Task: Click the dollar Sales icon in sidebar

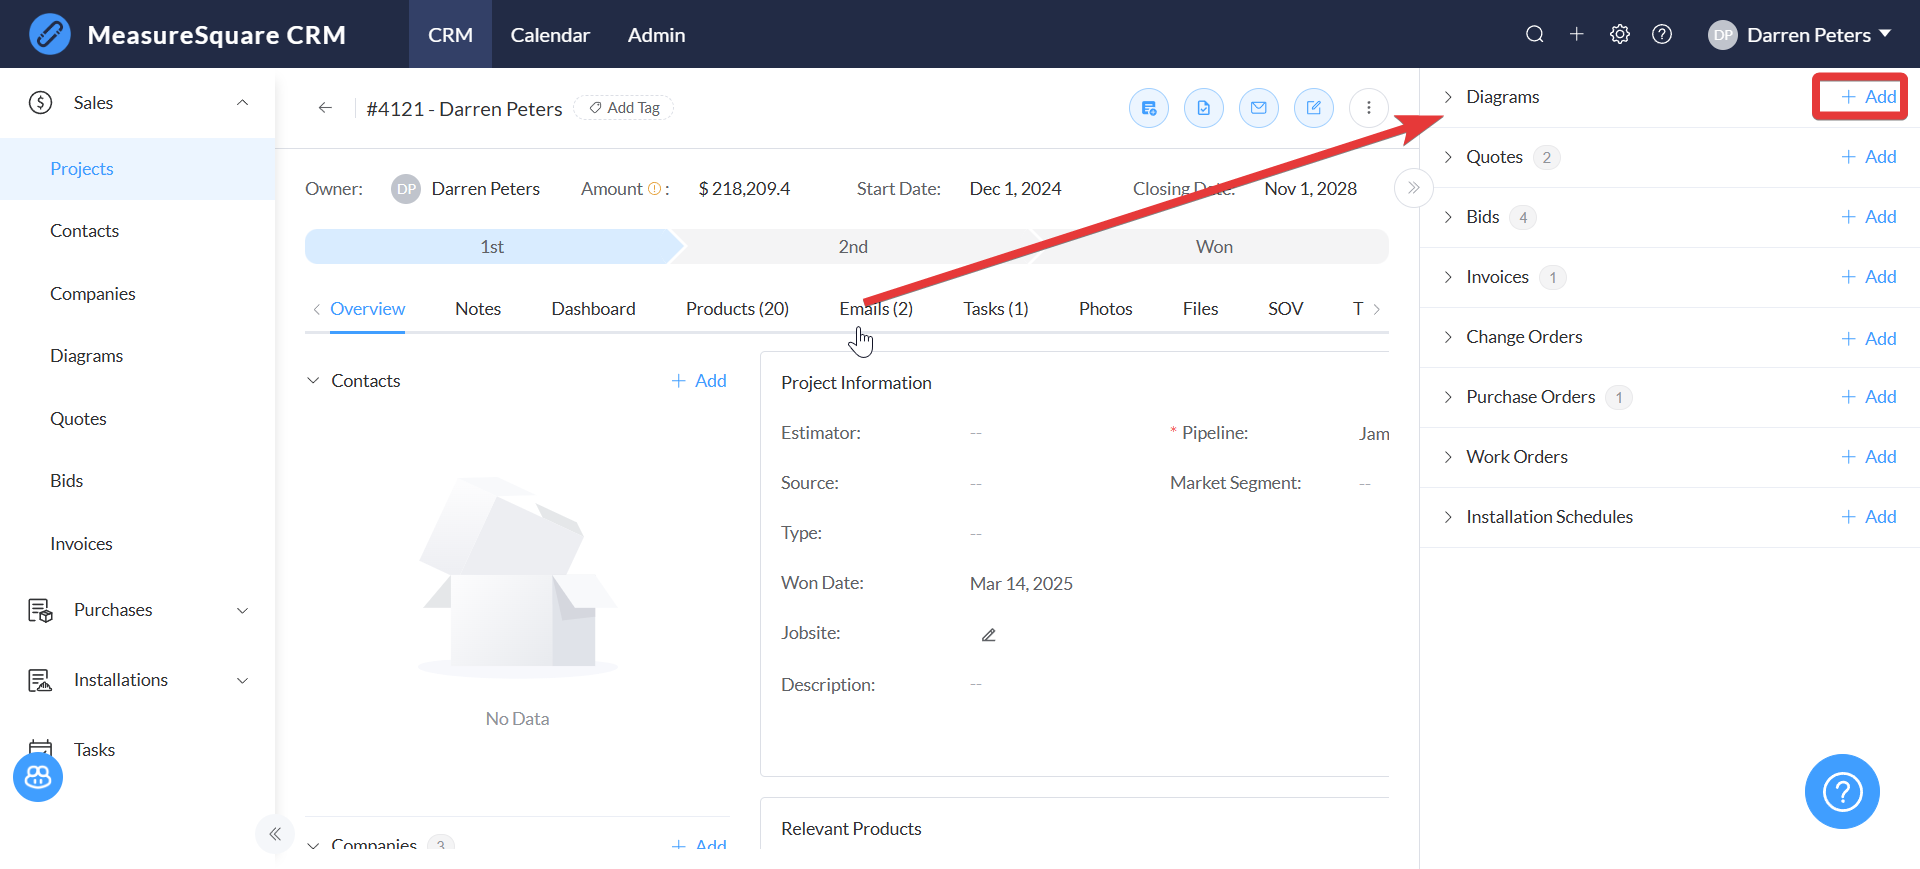Action: coord(41,103)
